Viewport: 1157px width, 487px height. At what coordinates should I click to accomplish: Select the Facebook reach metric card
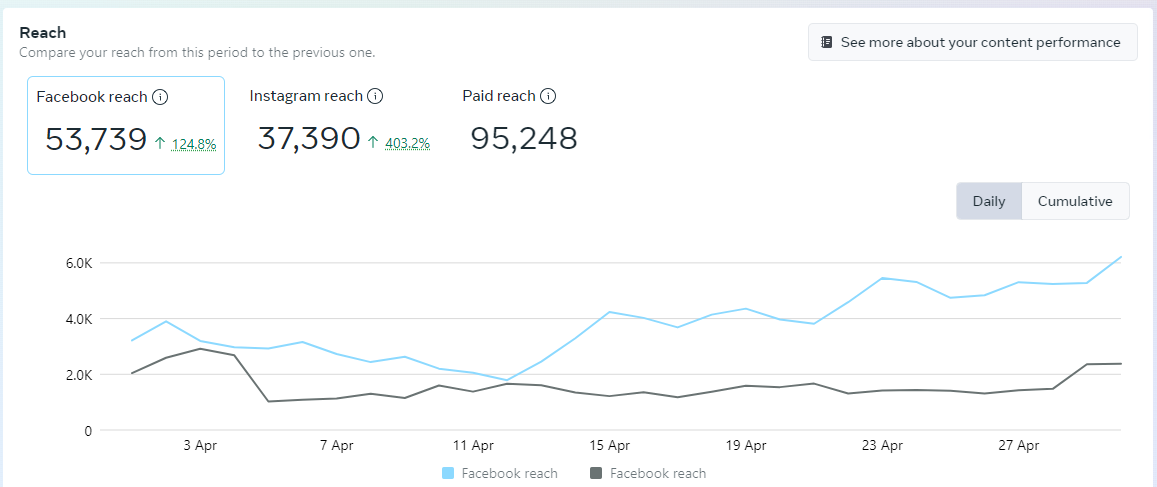pyautogui.click(x=126, y=125)
